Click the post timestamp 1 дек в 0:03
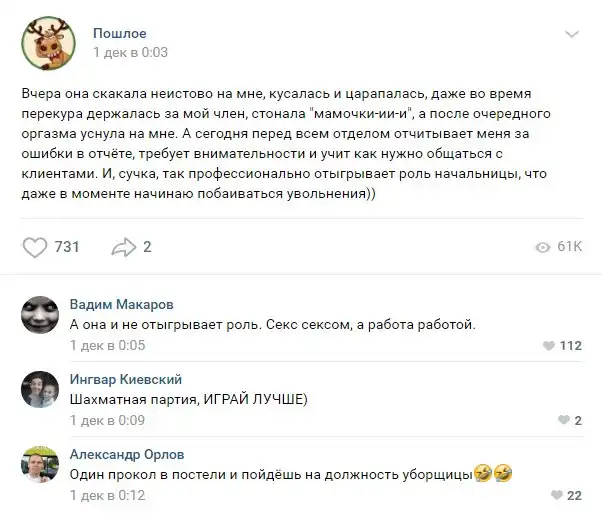602x521 pixels. point(130,52)
